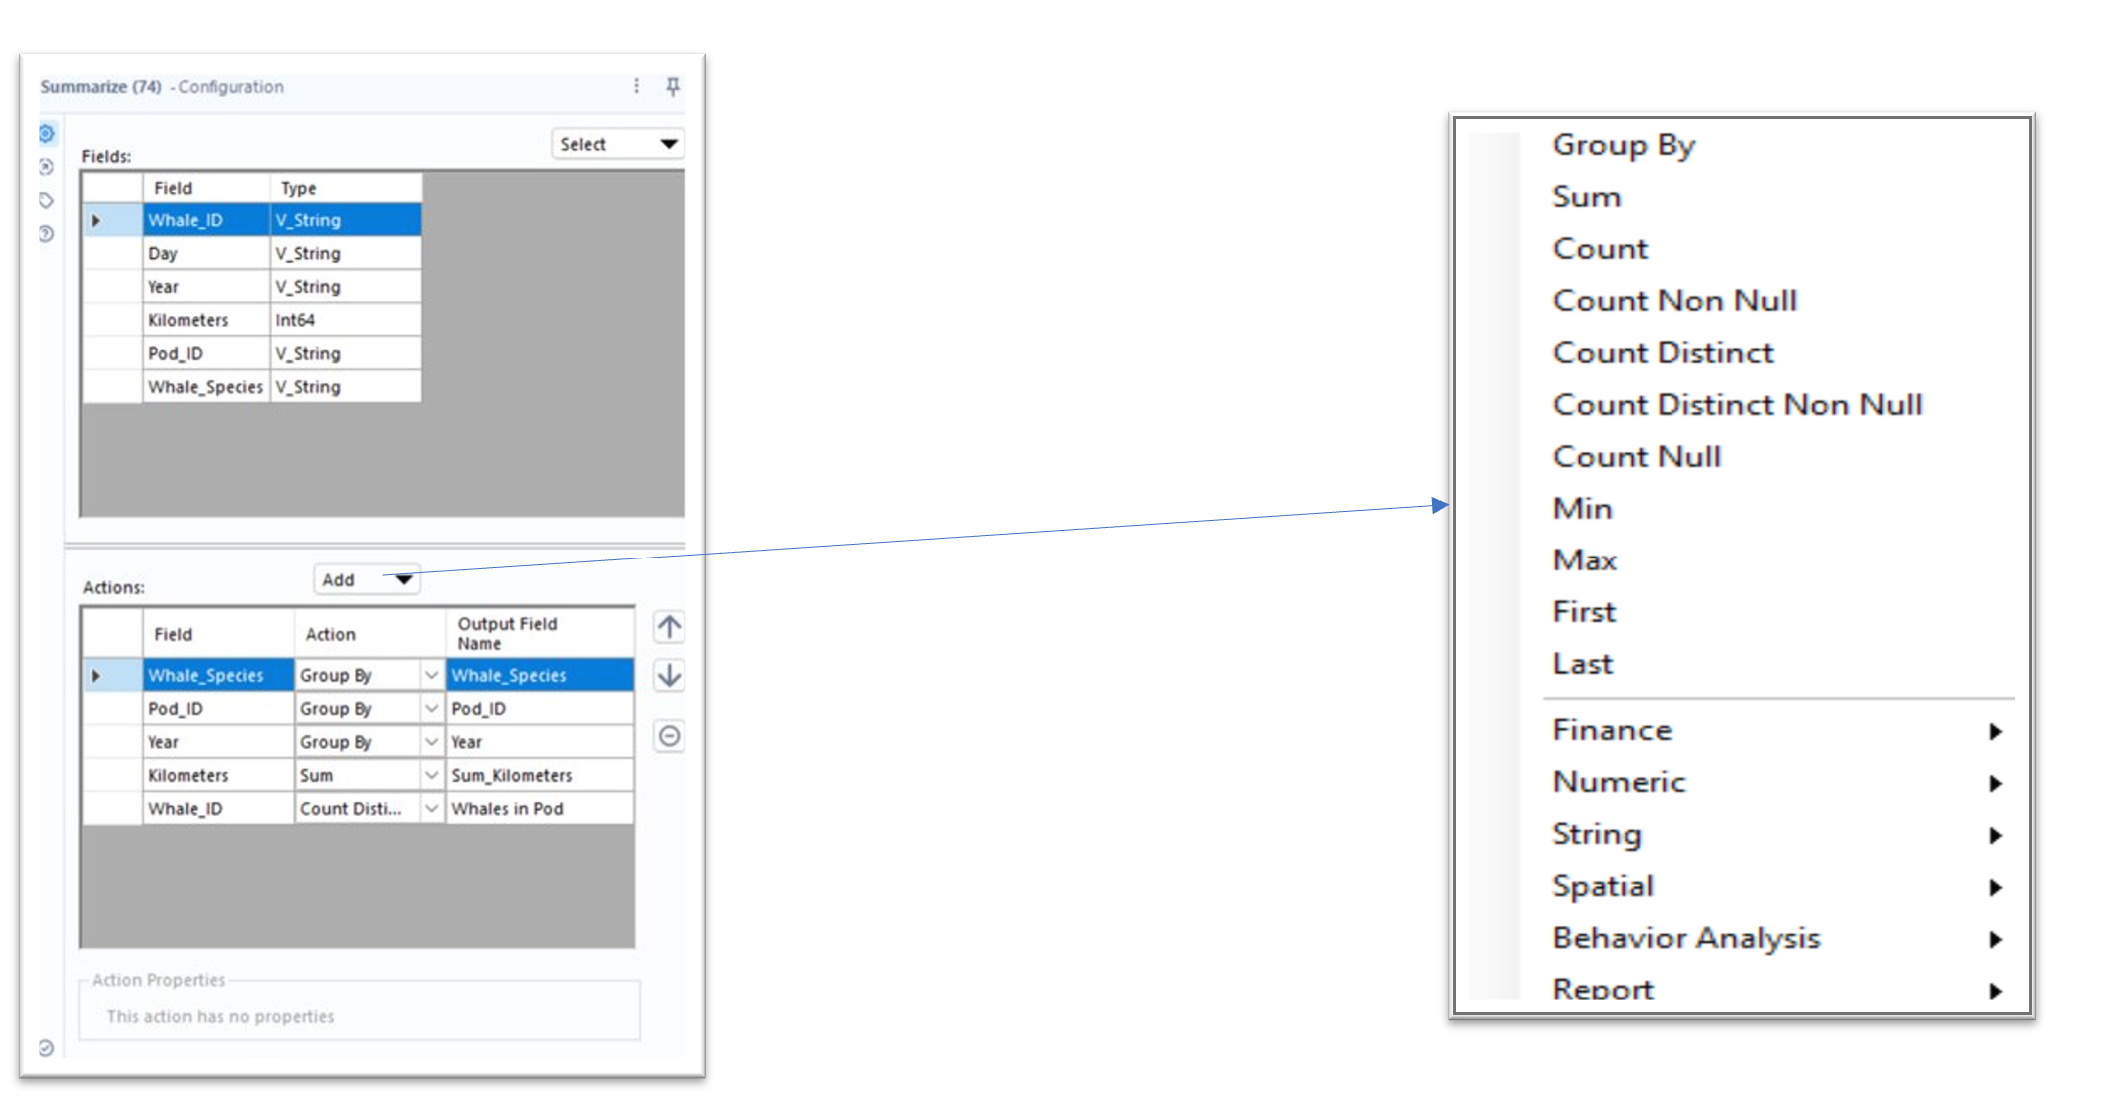The height and width of the screenshot is (1120, 2110).
Task: Remove the selected action using the minus icon
Action: coord(668,737)
